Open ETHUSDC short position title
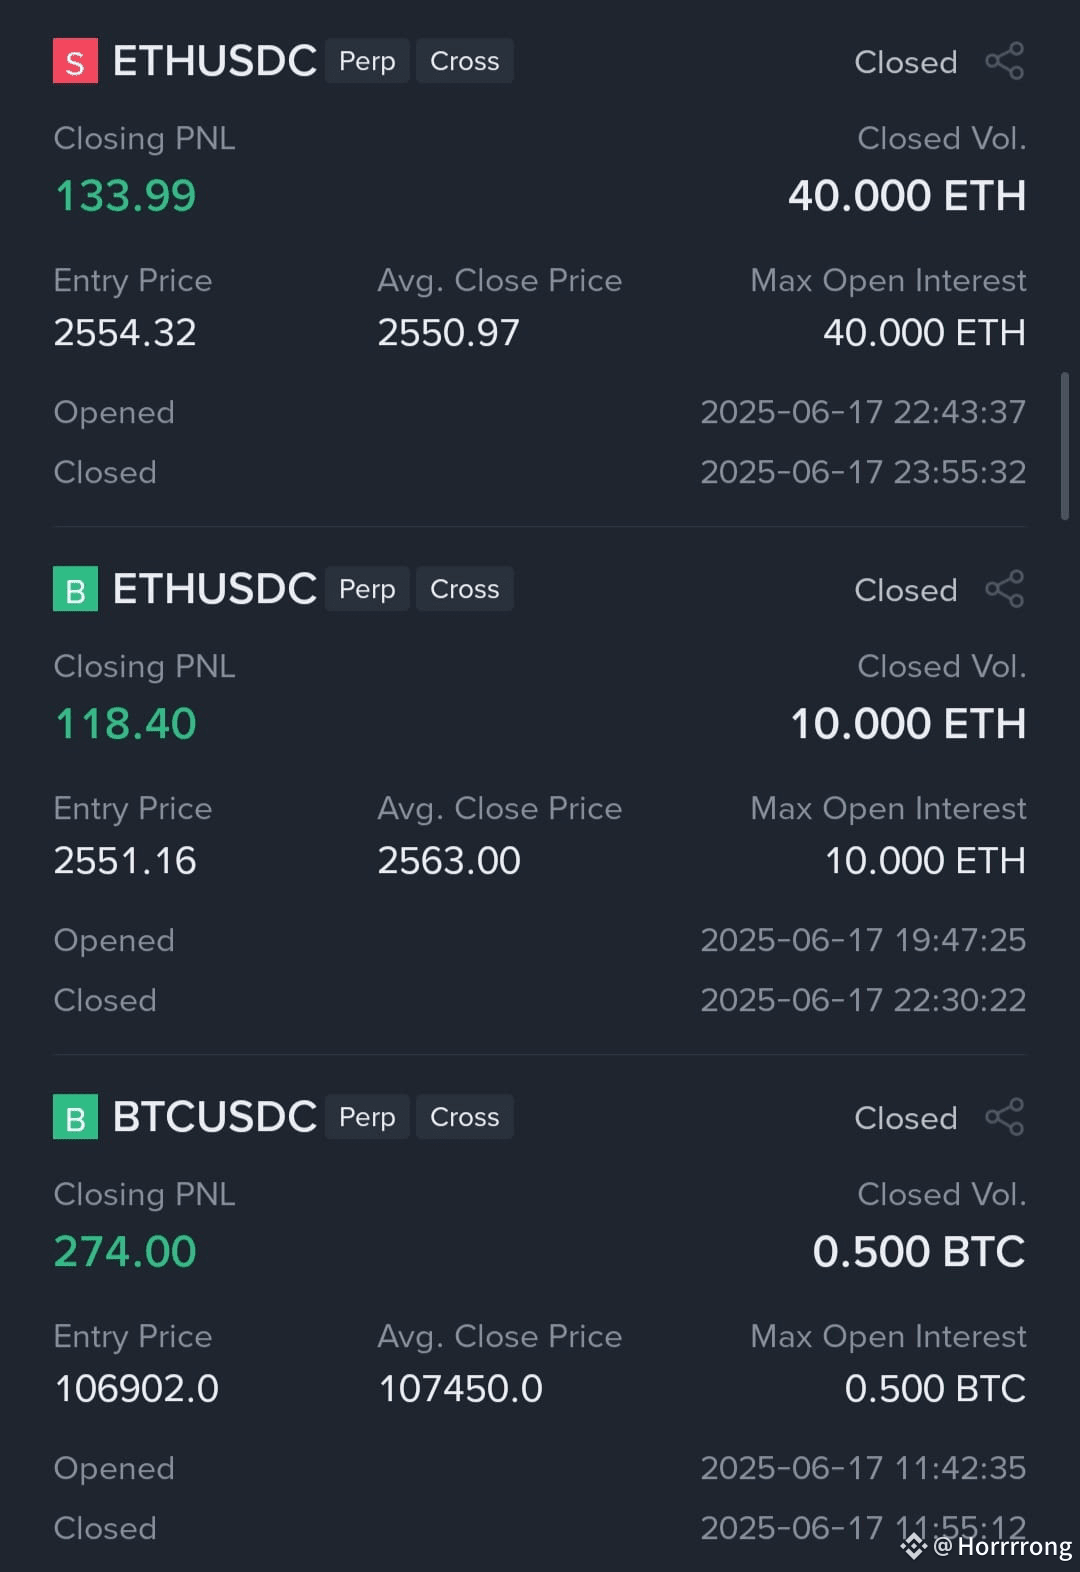This screenshot has height=1572, width=1080. [215, 61]
